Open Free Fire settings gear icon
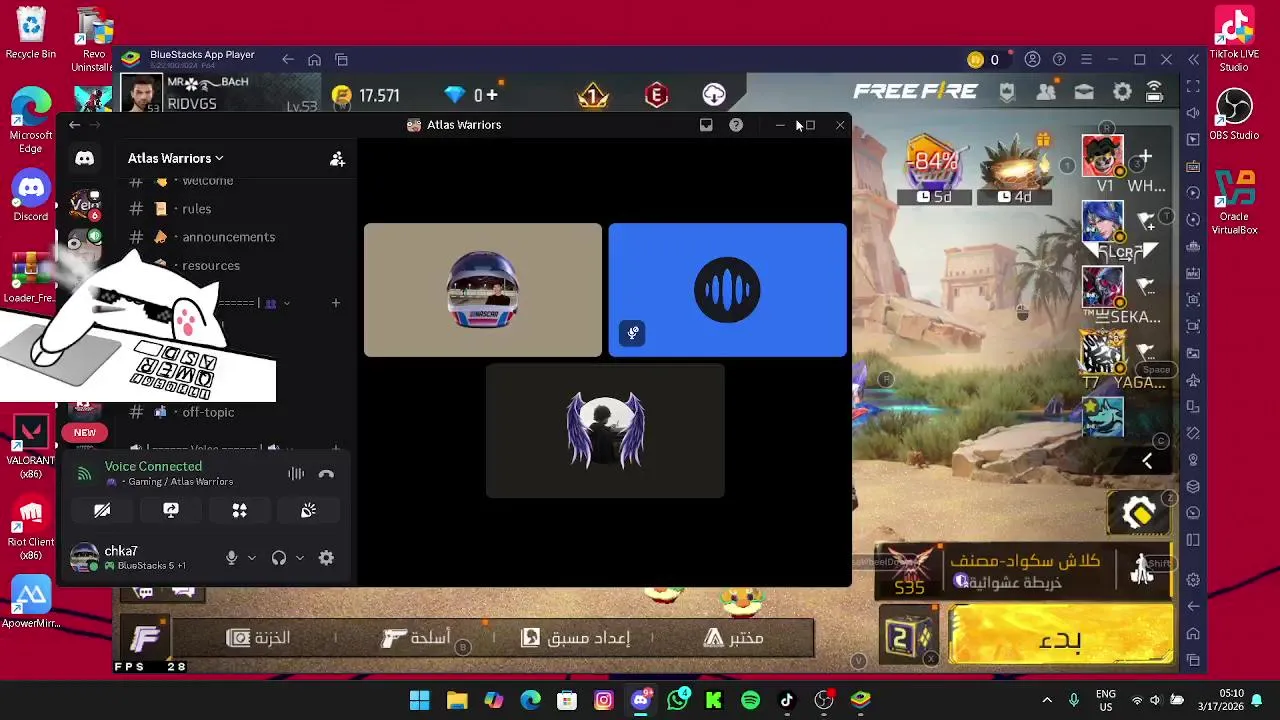The width and height of the screenshot is (1280, 720). 1122,92
